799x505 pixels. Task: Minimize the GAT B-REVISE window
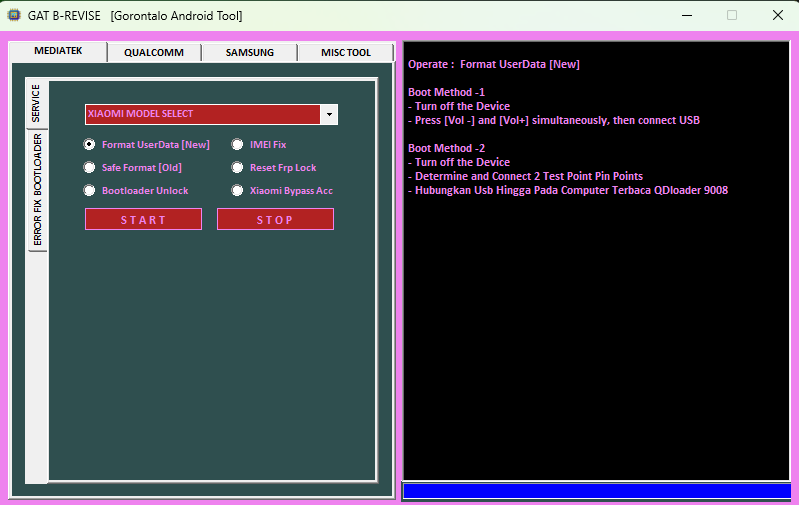[687, 15]
